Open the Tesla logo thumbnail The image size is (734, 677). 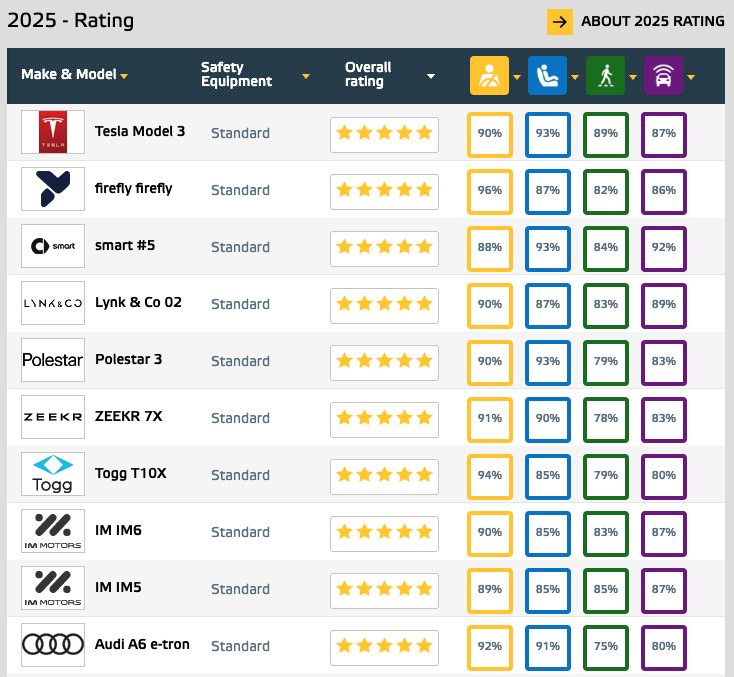tap(53, 132)
